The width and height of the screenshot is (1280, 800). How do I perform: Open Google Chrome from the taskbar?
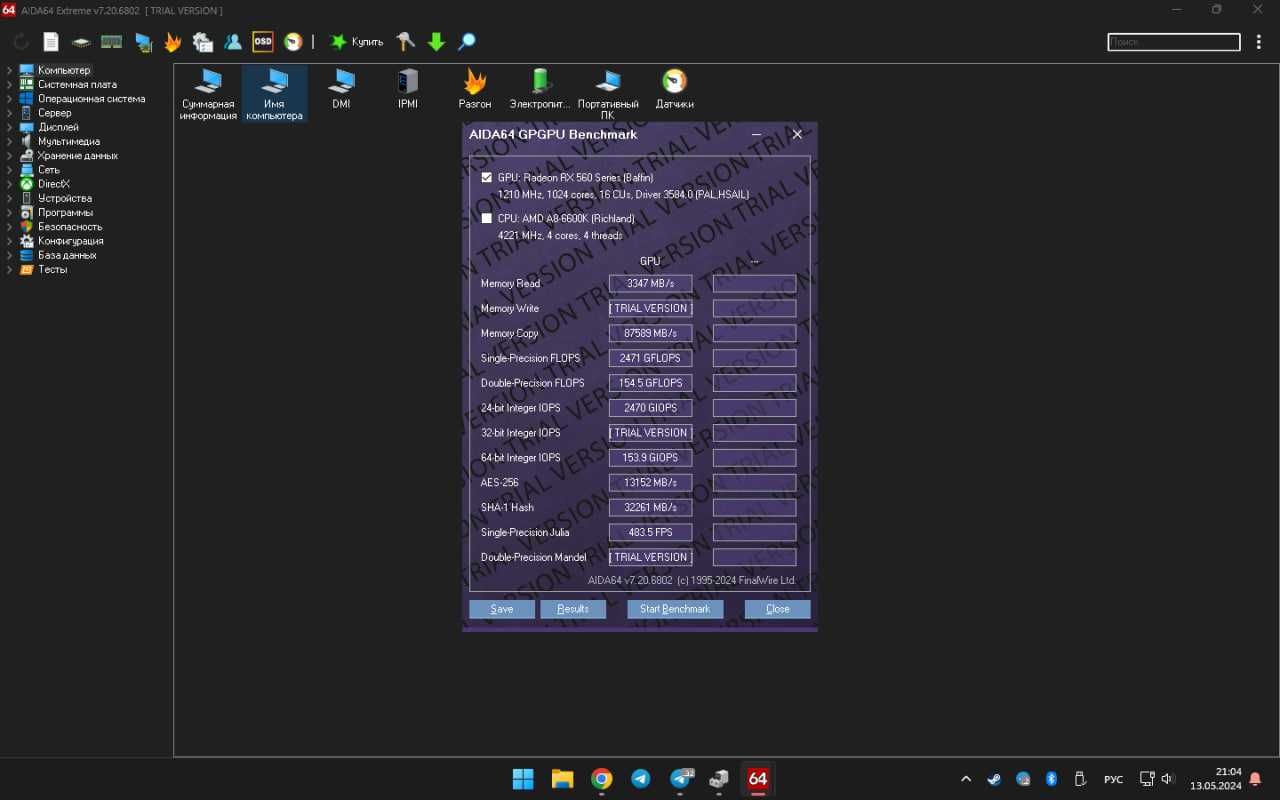coord(601,778)
